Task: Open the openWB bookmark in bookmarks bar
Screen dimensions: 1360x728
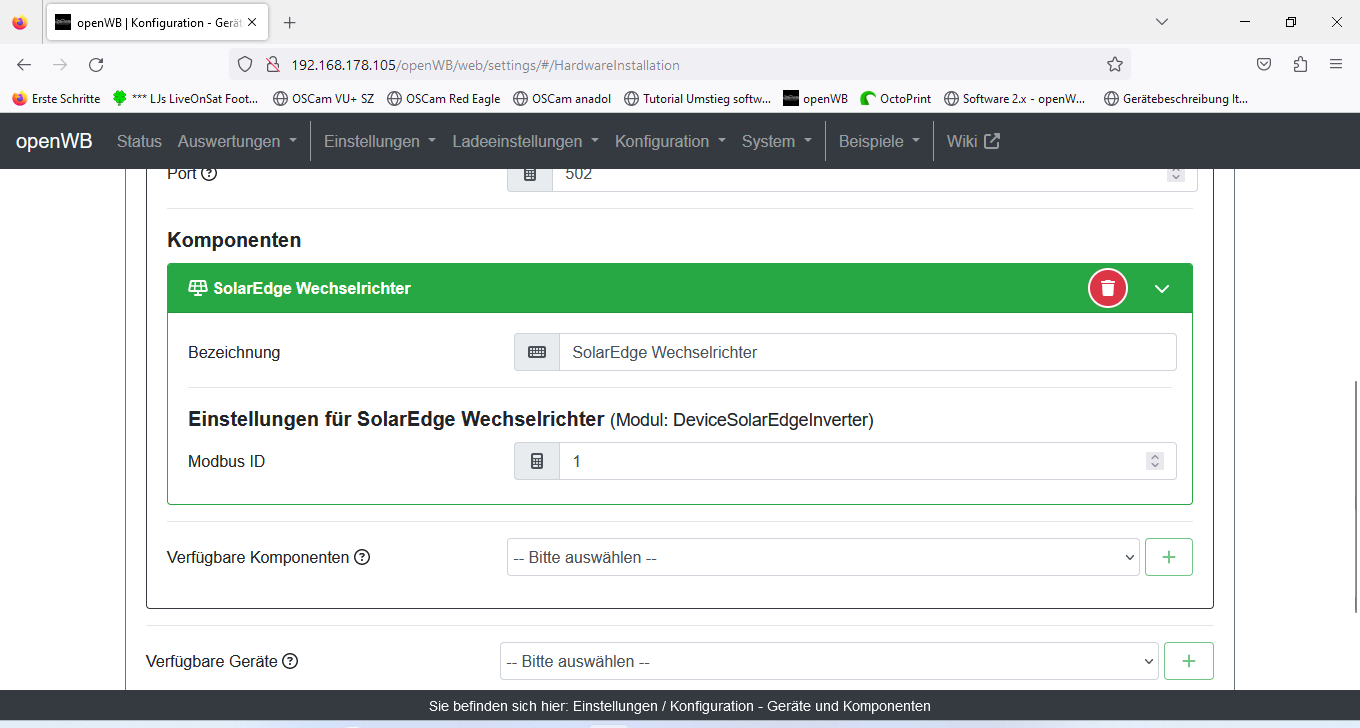Action: (x=815, y=99)
